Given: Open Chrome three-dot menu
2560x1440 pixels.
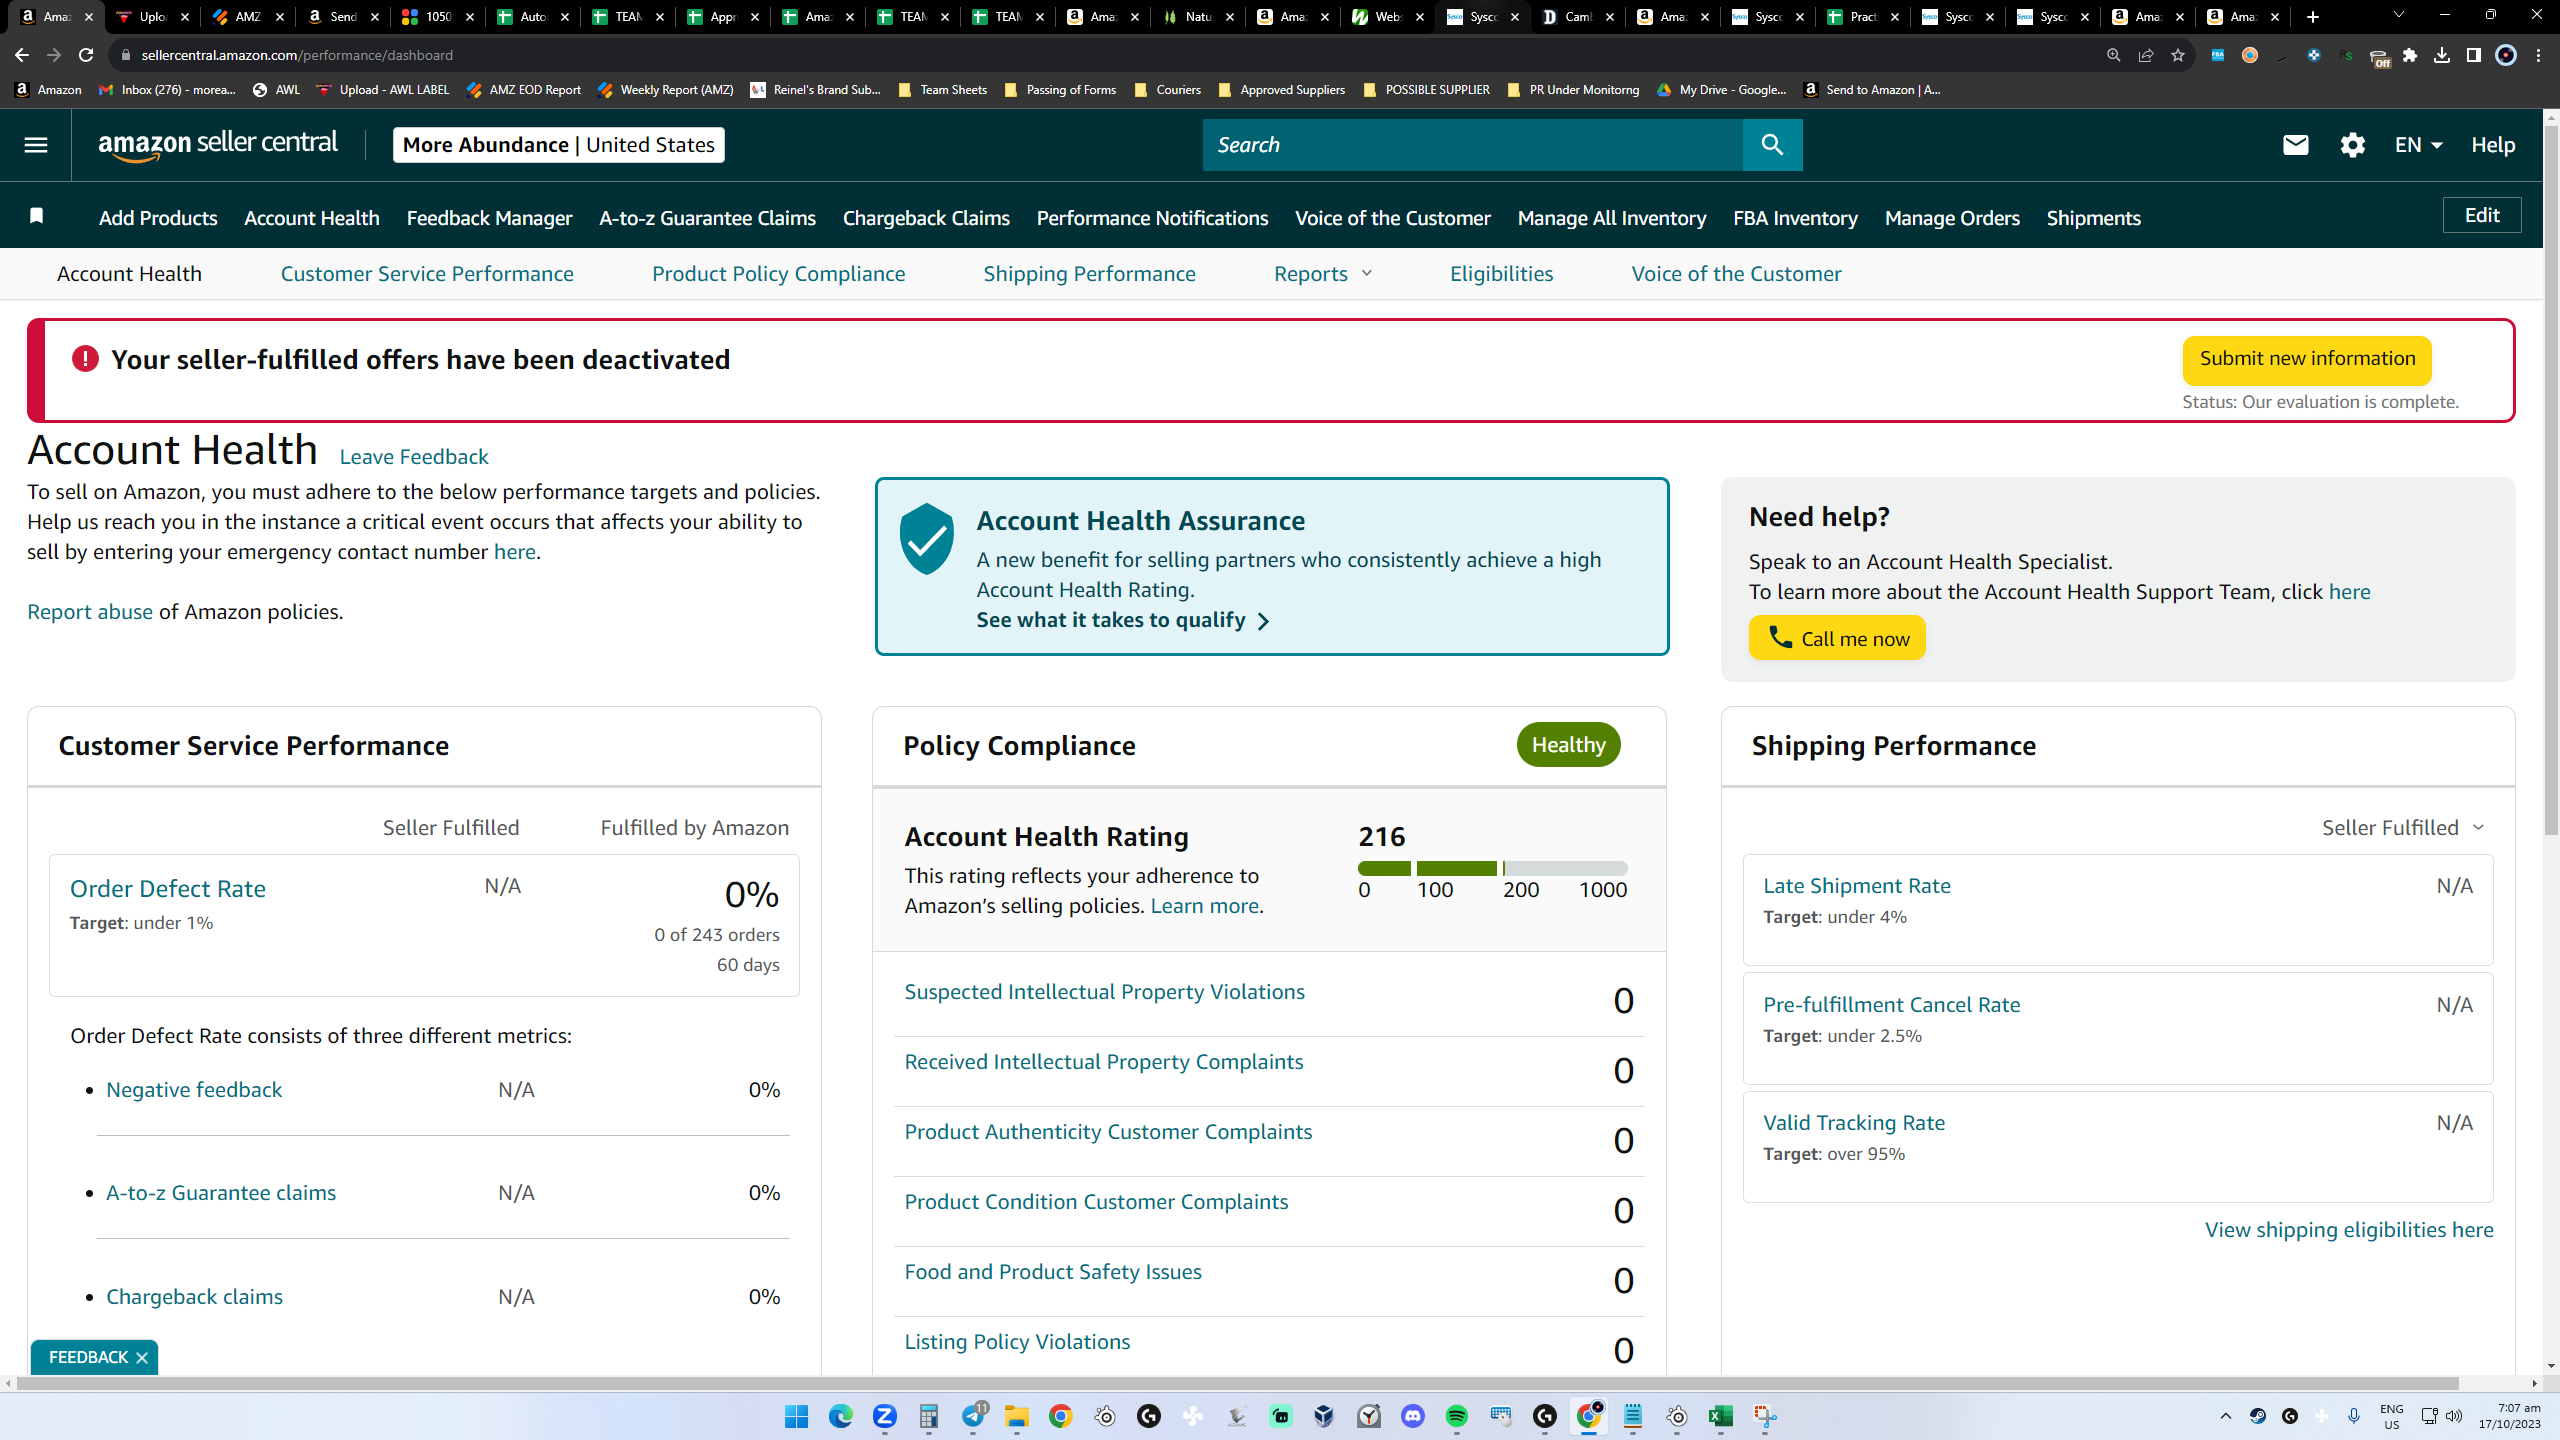Looking at the screenshot, I should [2539, 55].
